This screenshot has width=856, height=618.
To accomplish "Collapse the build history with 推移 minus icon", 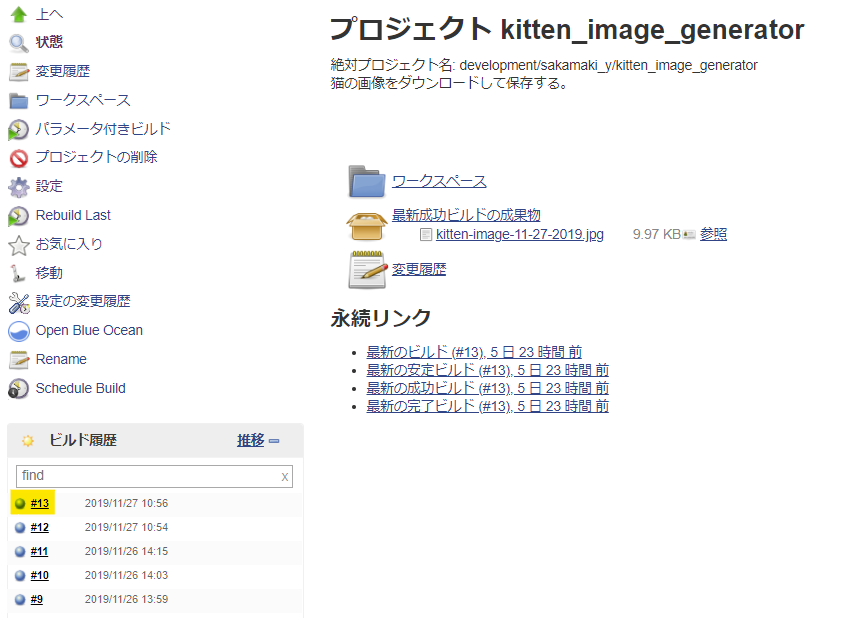I will point(274,441).
